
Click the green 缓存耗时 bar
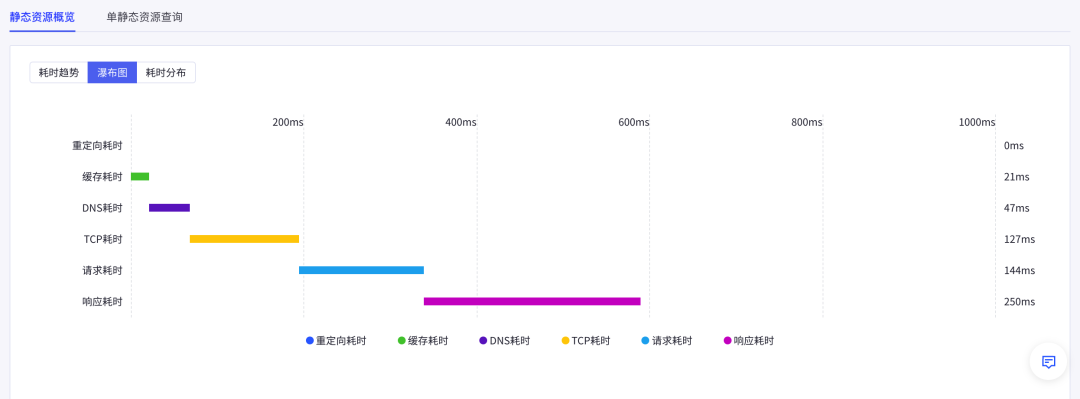(140, 176)
